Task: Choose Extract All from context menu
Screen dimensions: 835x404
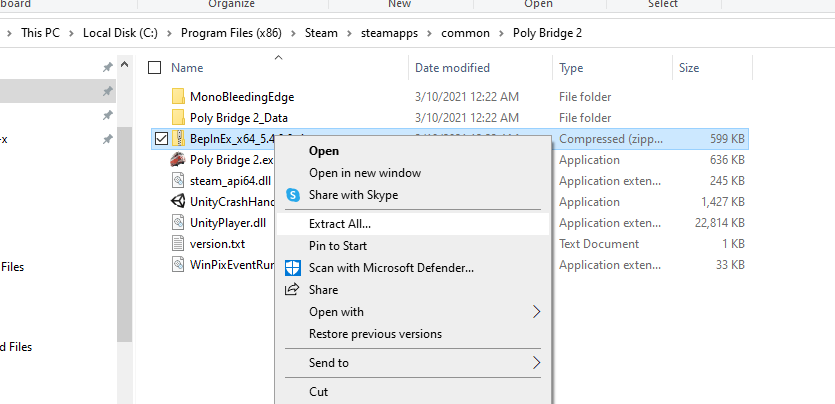Action: click(x=340, y=224)
